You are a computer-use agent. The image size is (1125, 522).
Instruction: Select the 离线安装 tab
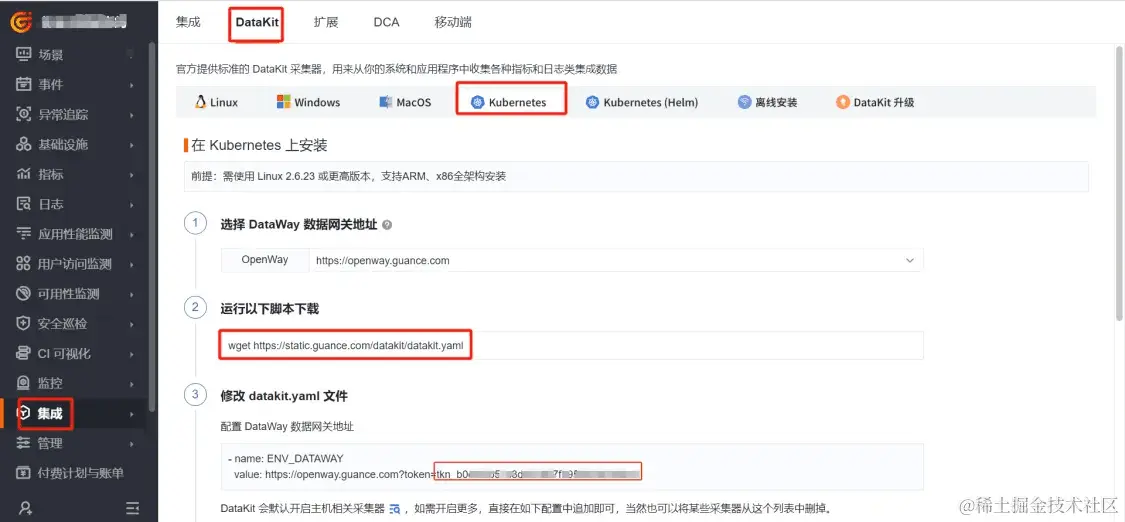click(x=767, y=102)
